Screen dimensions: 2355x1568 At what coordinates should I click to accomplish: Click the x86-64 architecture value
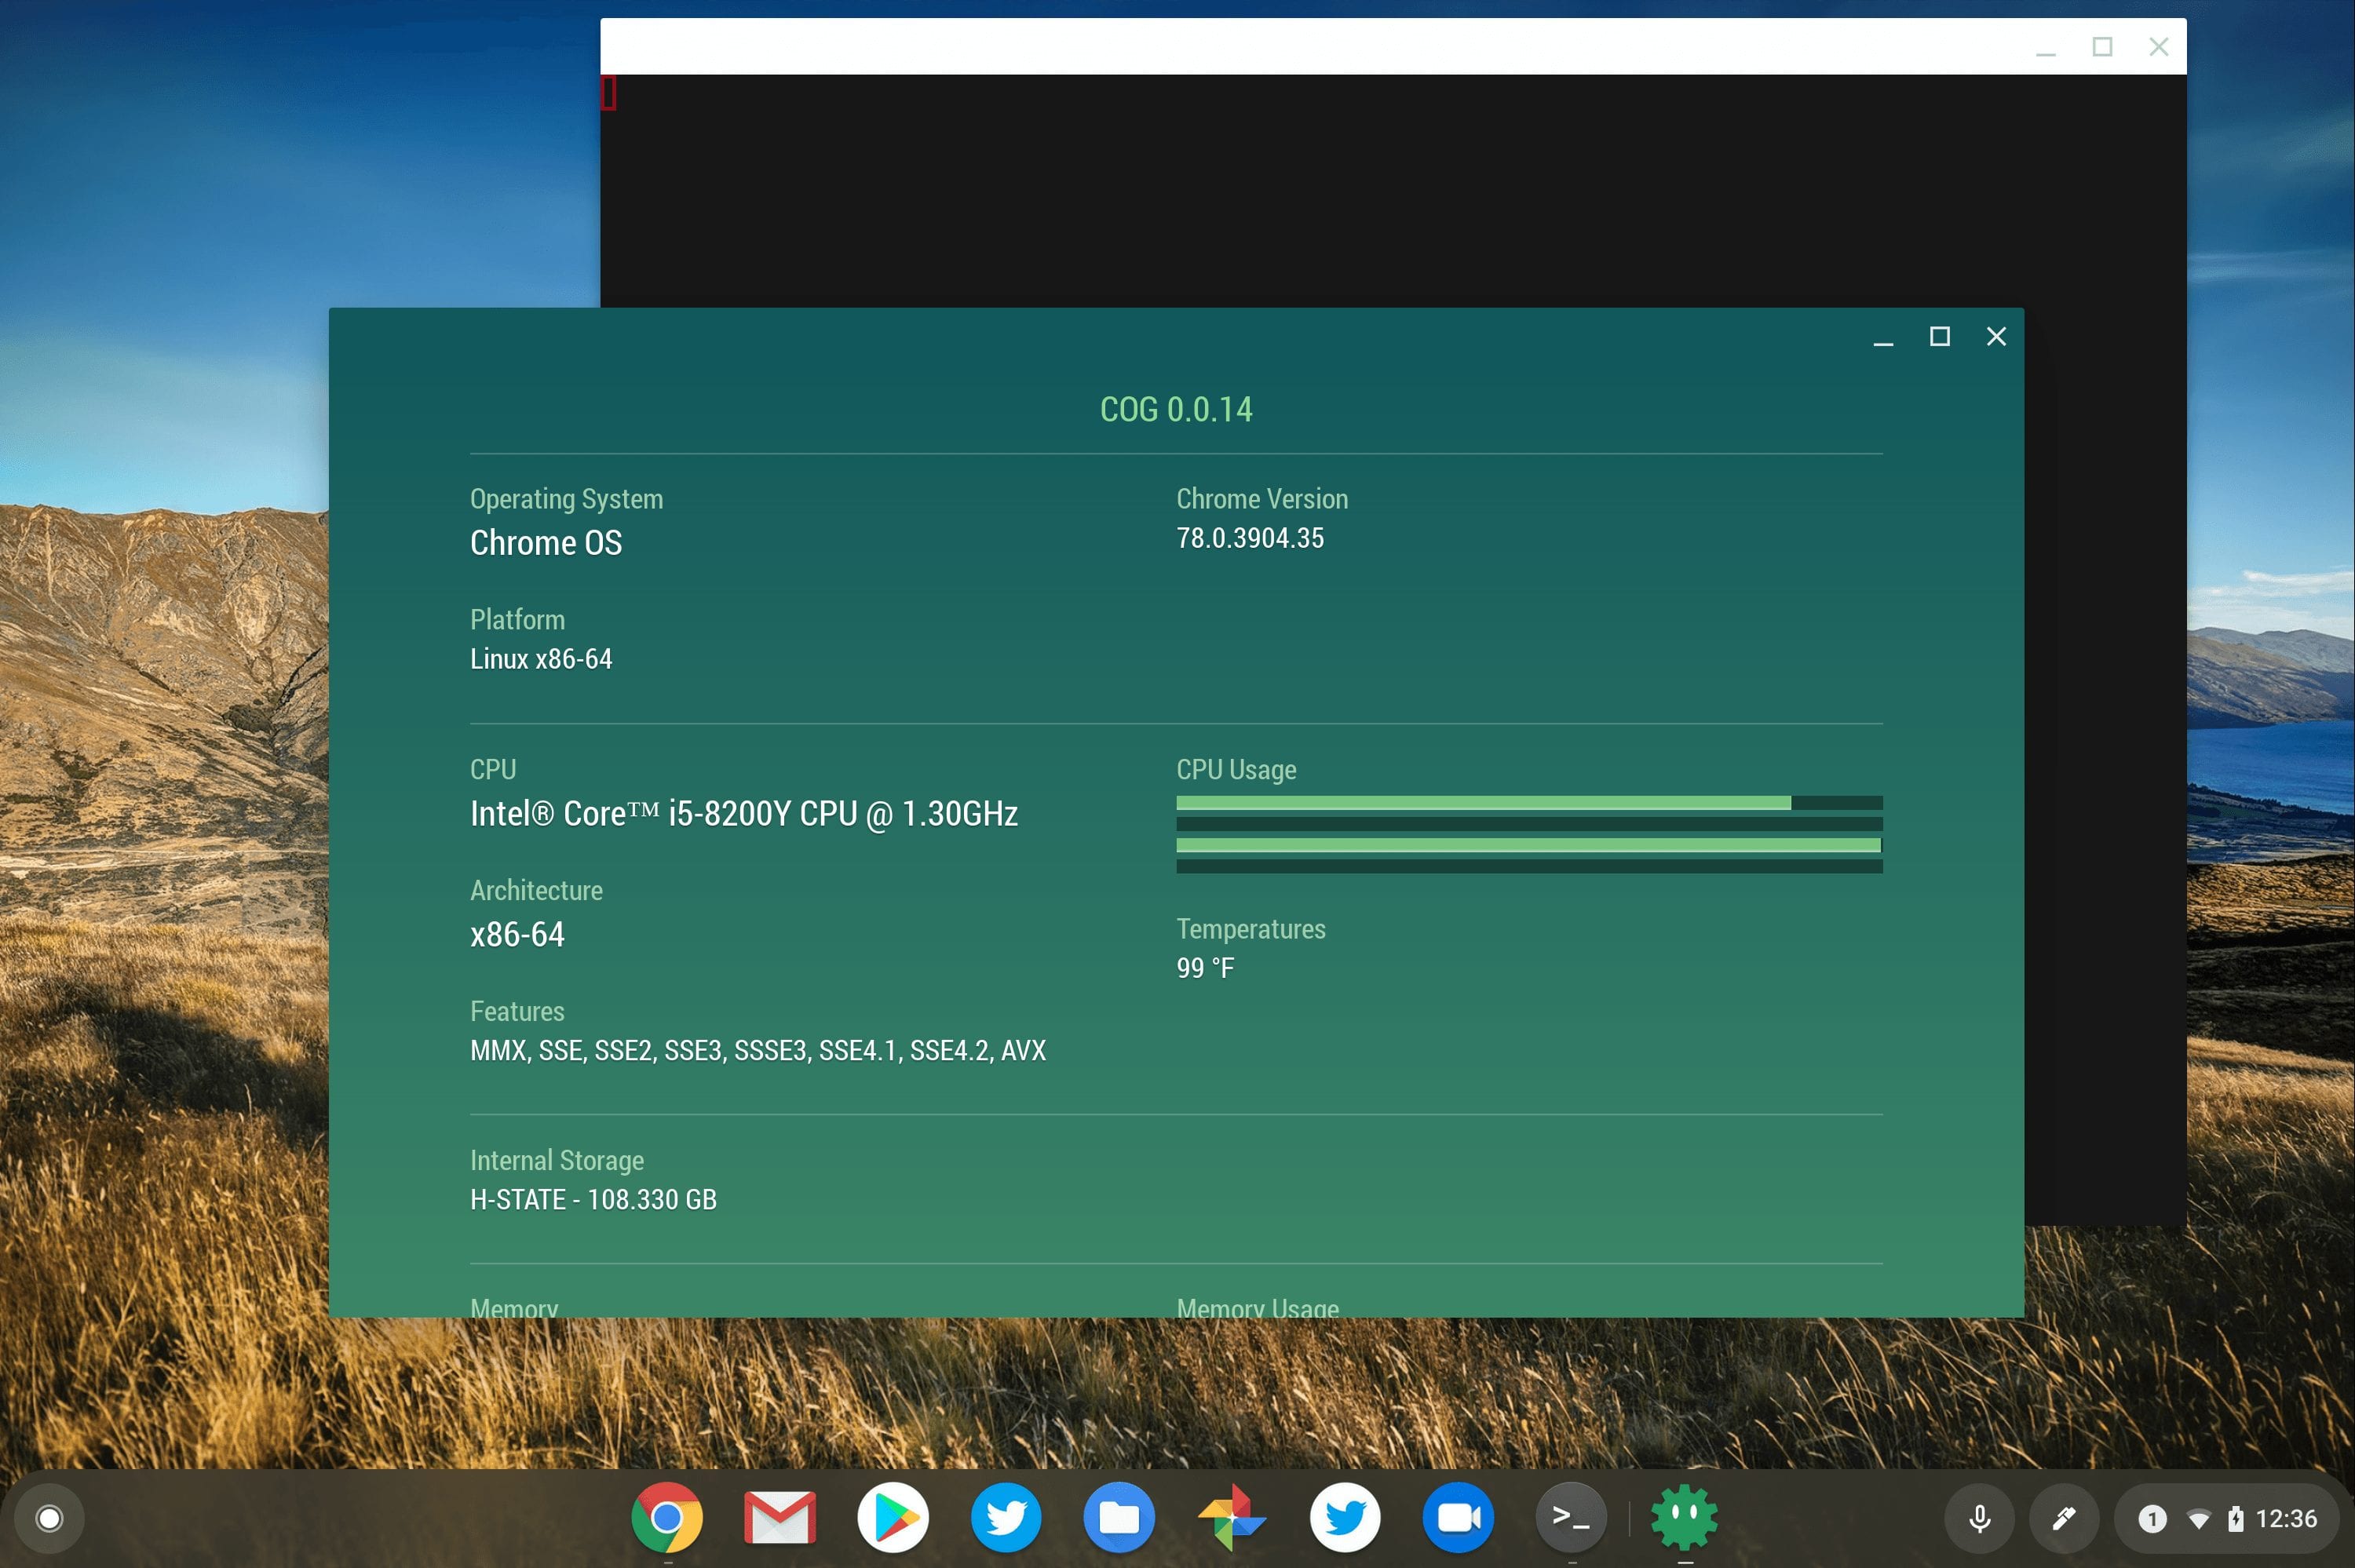point(517,934)
